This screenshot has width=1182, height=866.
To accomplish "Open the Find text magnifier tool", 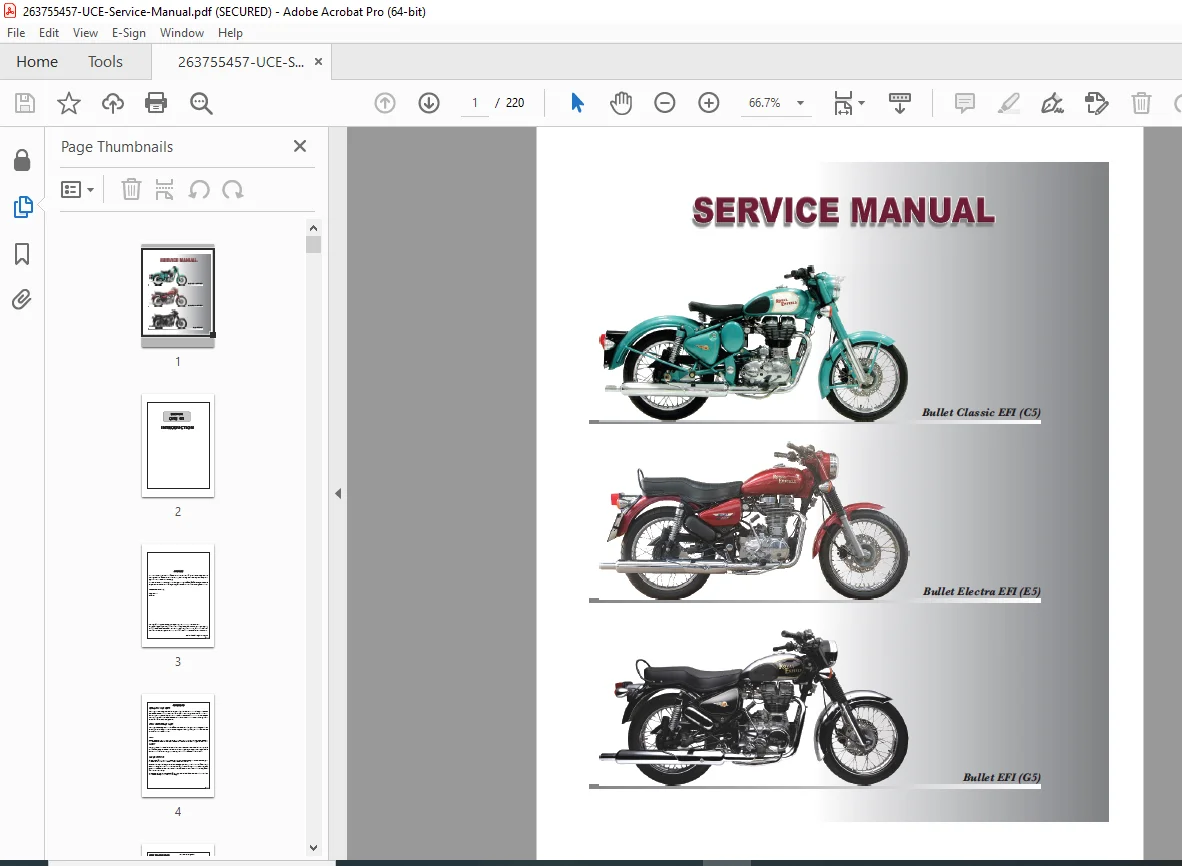I will pos(201,103).
